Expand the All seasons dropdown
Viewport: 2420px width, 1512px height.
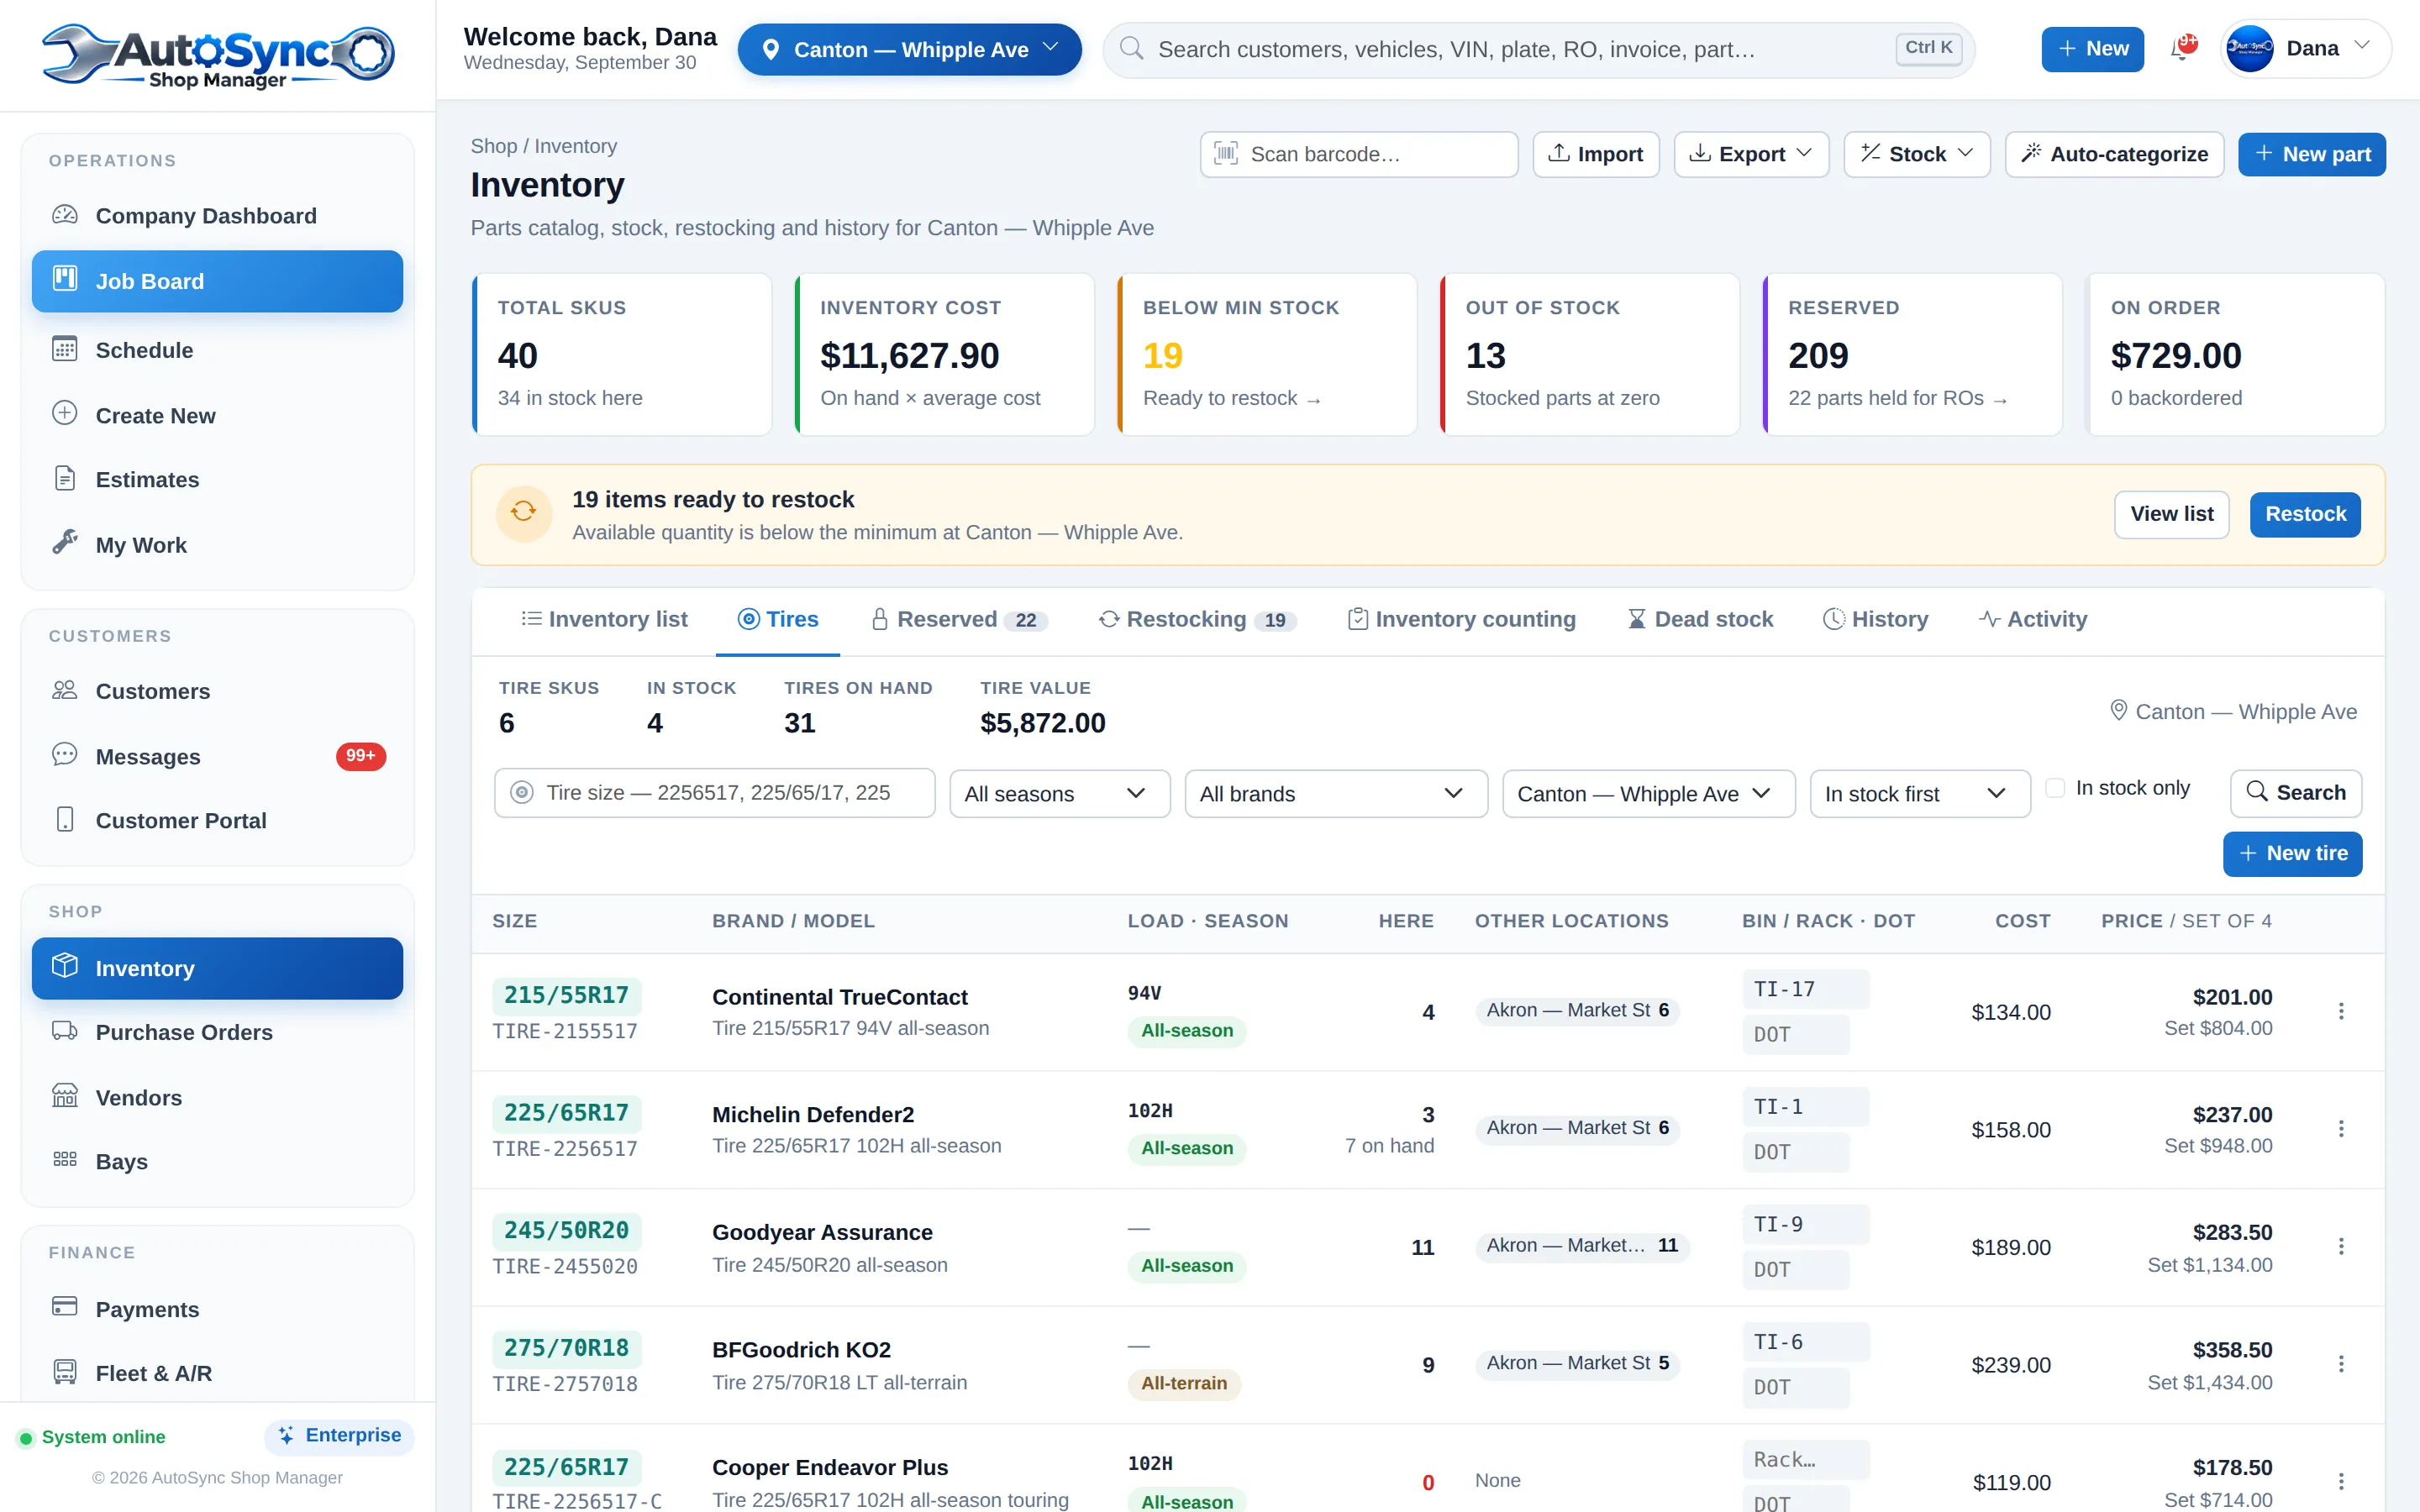[1059, 794]
